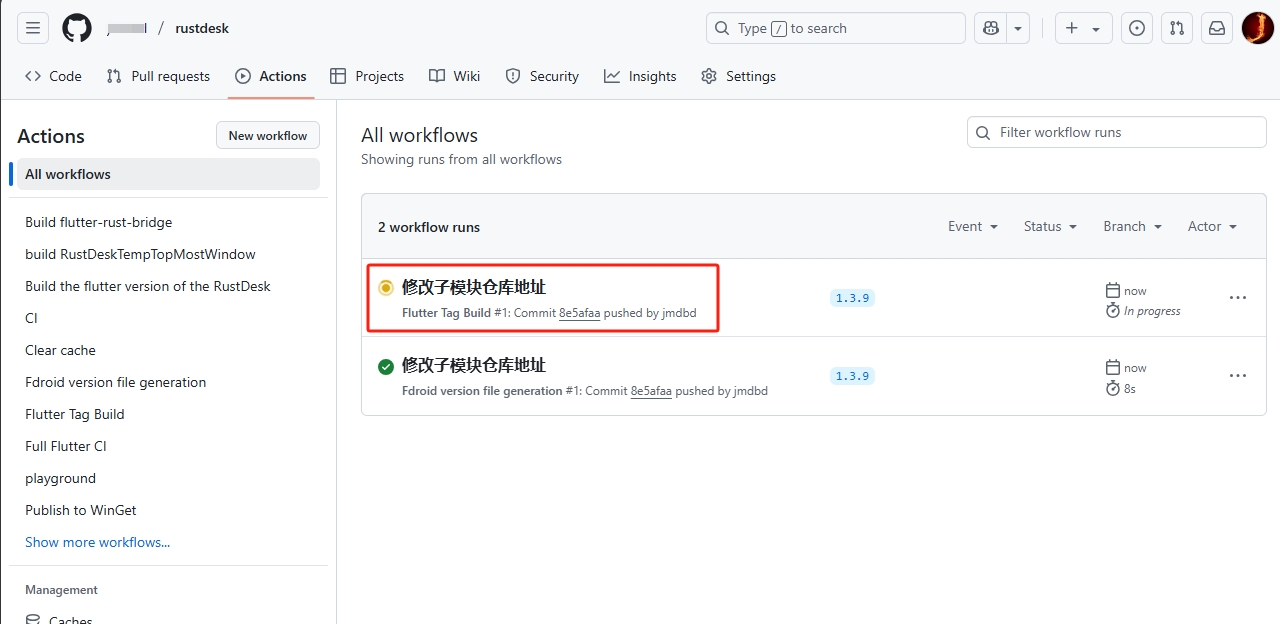1280x624 pixels.
Task: Click the Insights tab graph icon
Action: [x=612, y=76]
